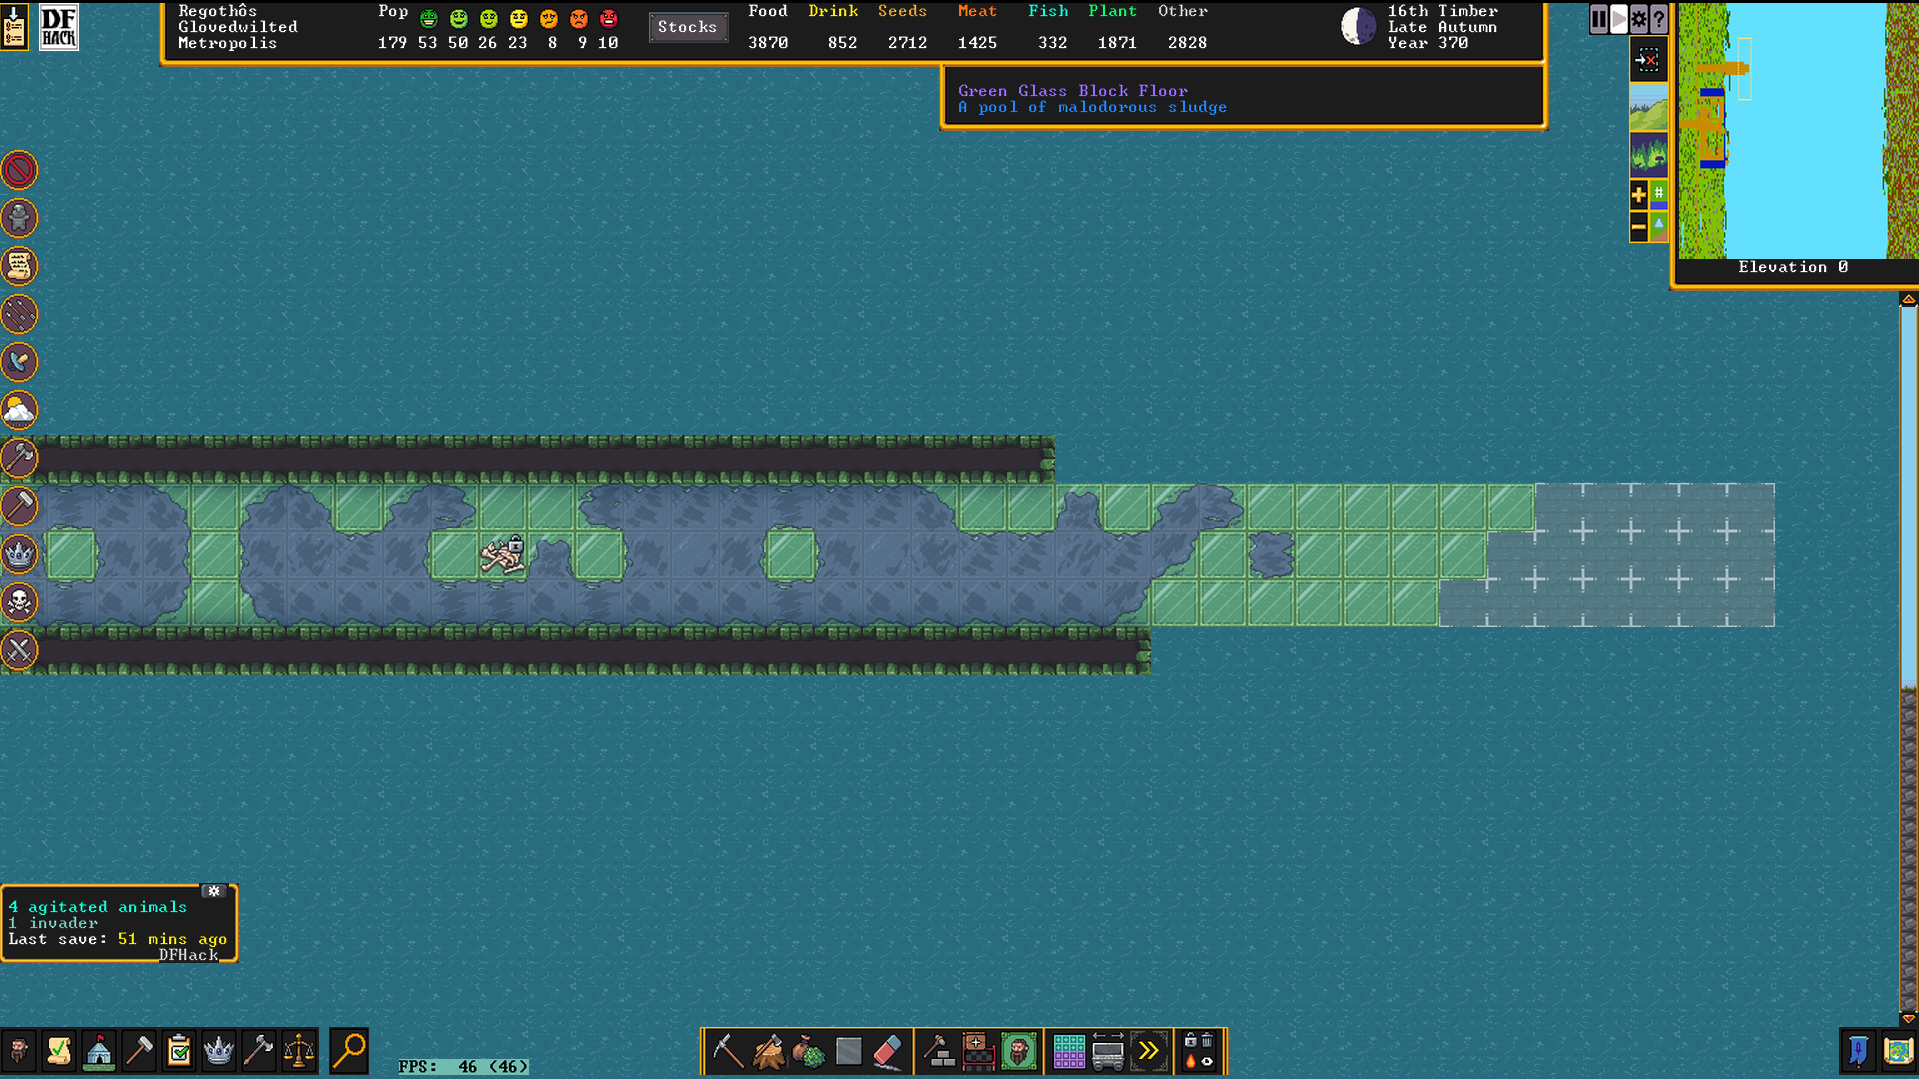Open the crown alert in left sidebar
Image resolution: width=1919 pixels, height=1079 pixels.
coord(19,554)
